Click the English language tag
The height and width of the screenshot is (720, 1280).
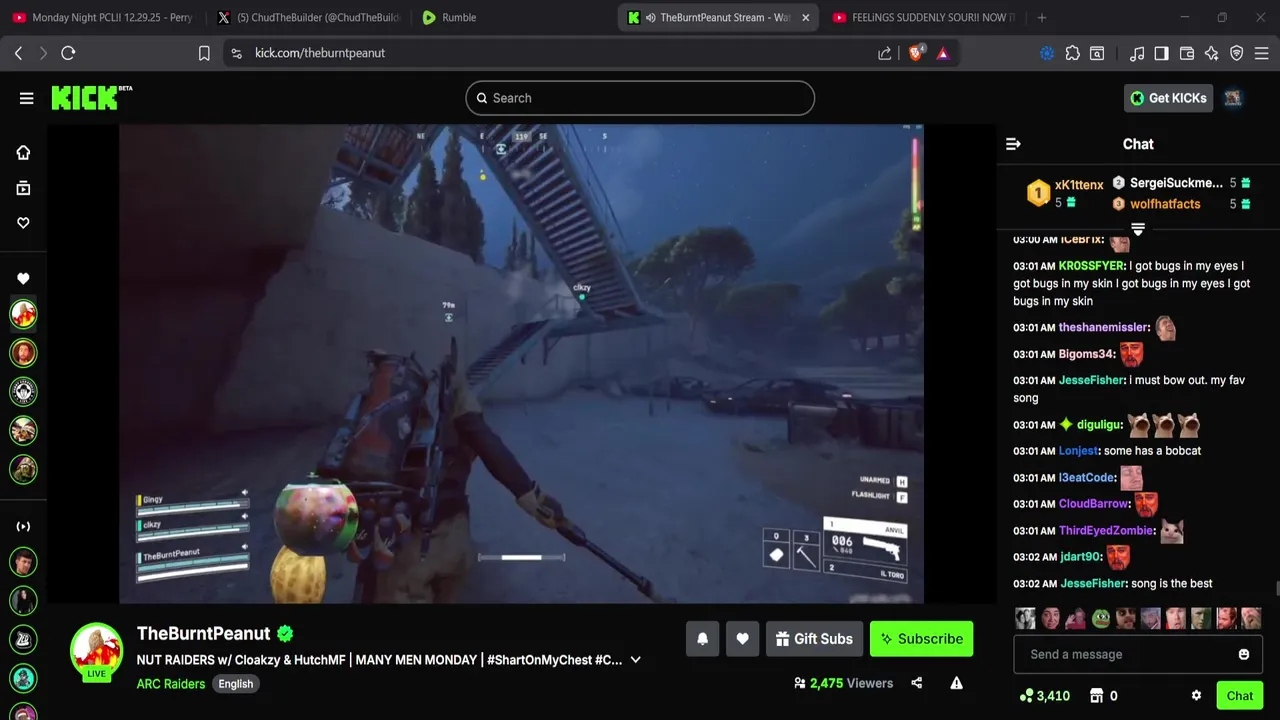[x=236, y=684]
